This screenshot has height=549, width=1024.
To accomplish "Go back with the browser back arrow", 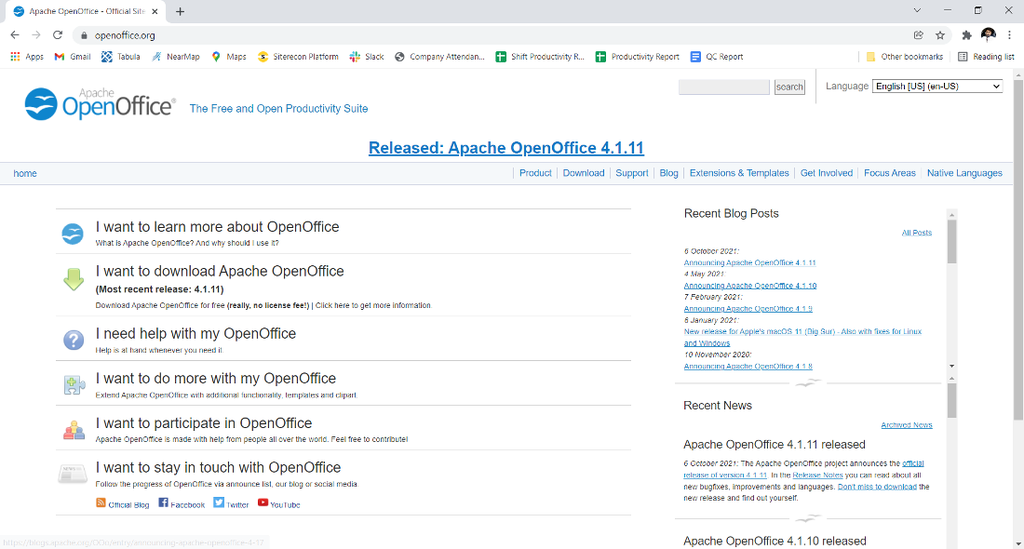I will click(x=14, y=35).
